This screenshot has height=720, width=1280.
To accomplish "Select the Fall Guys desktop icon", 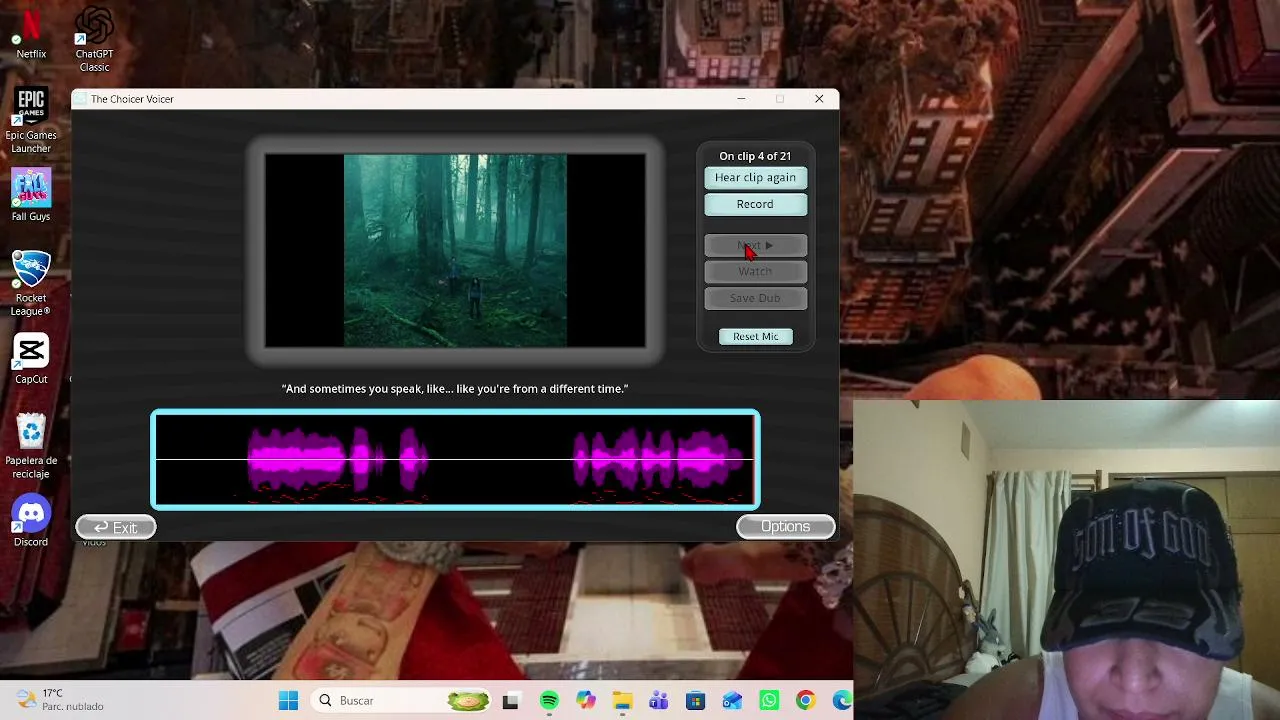I will click(x=31, y=195).
